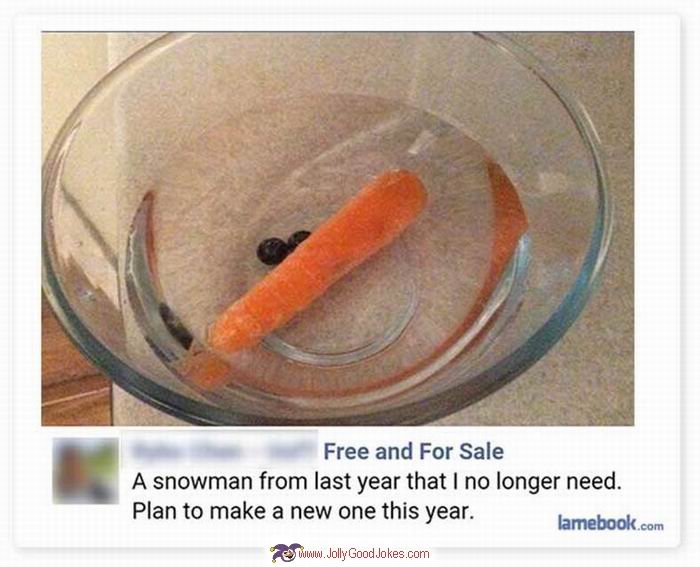Click the broken carrot piece at carrot's tip
This screenshot has width=700, height=567.
click(205, 370)
